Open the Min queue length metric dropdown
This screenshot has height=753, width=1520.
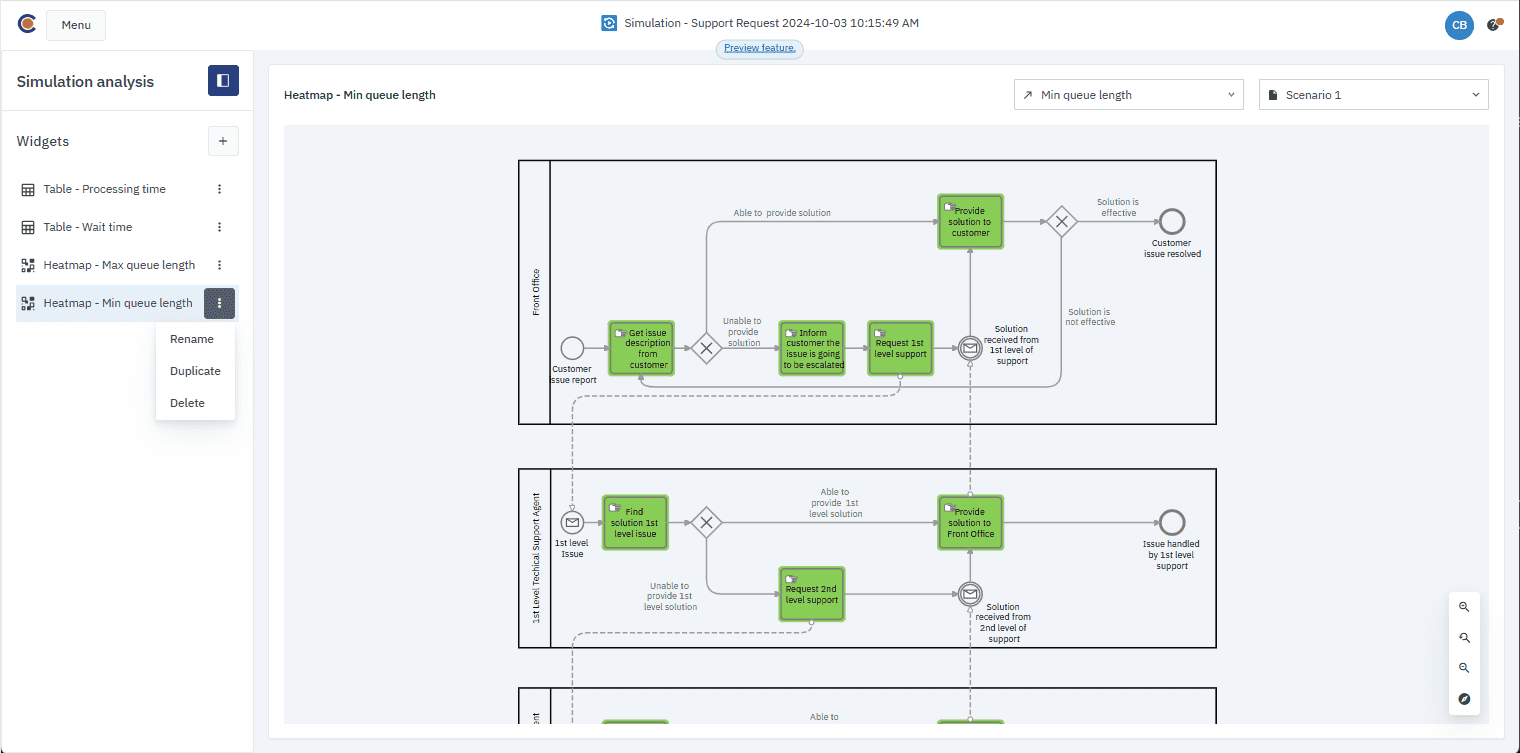[x=1129, y=95]
